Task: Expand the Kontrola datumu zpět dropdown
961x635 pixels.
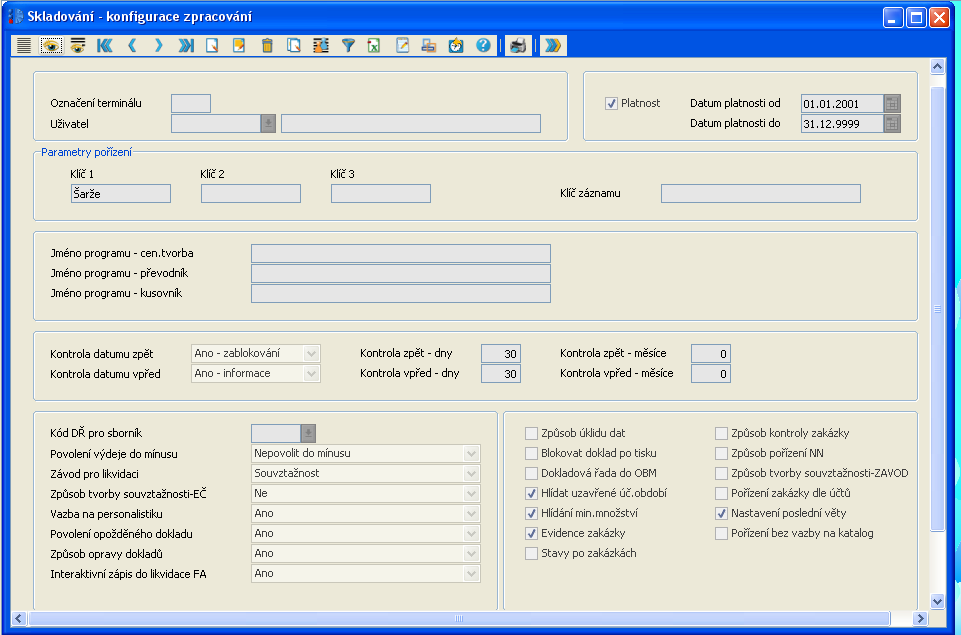Action: point(311,353)
